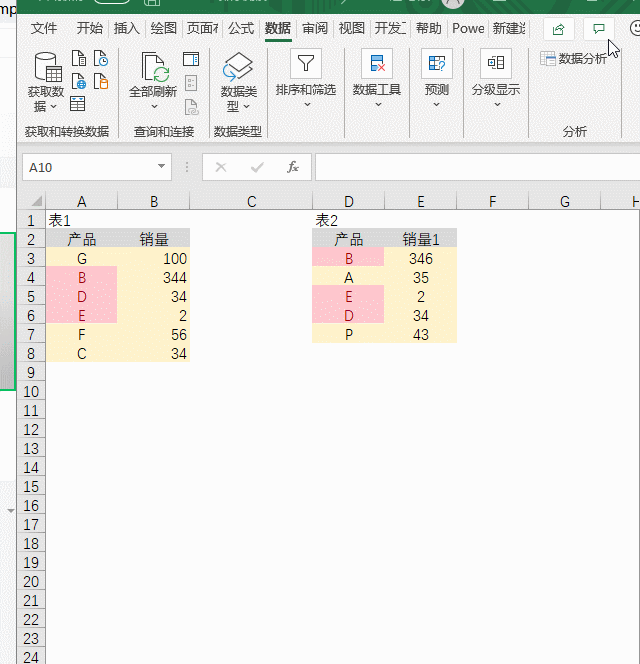Click the Select All corner triangle
This screenshot has width=640, height=664.
(x=37, y=201)
